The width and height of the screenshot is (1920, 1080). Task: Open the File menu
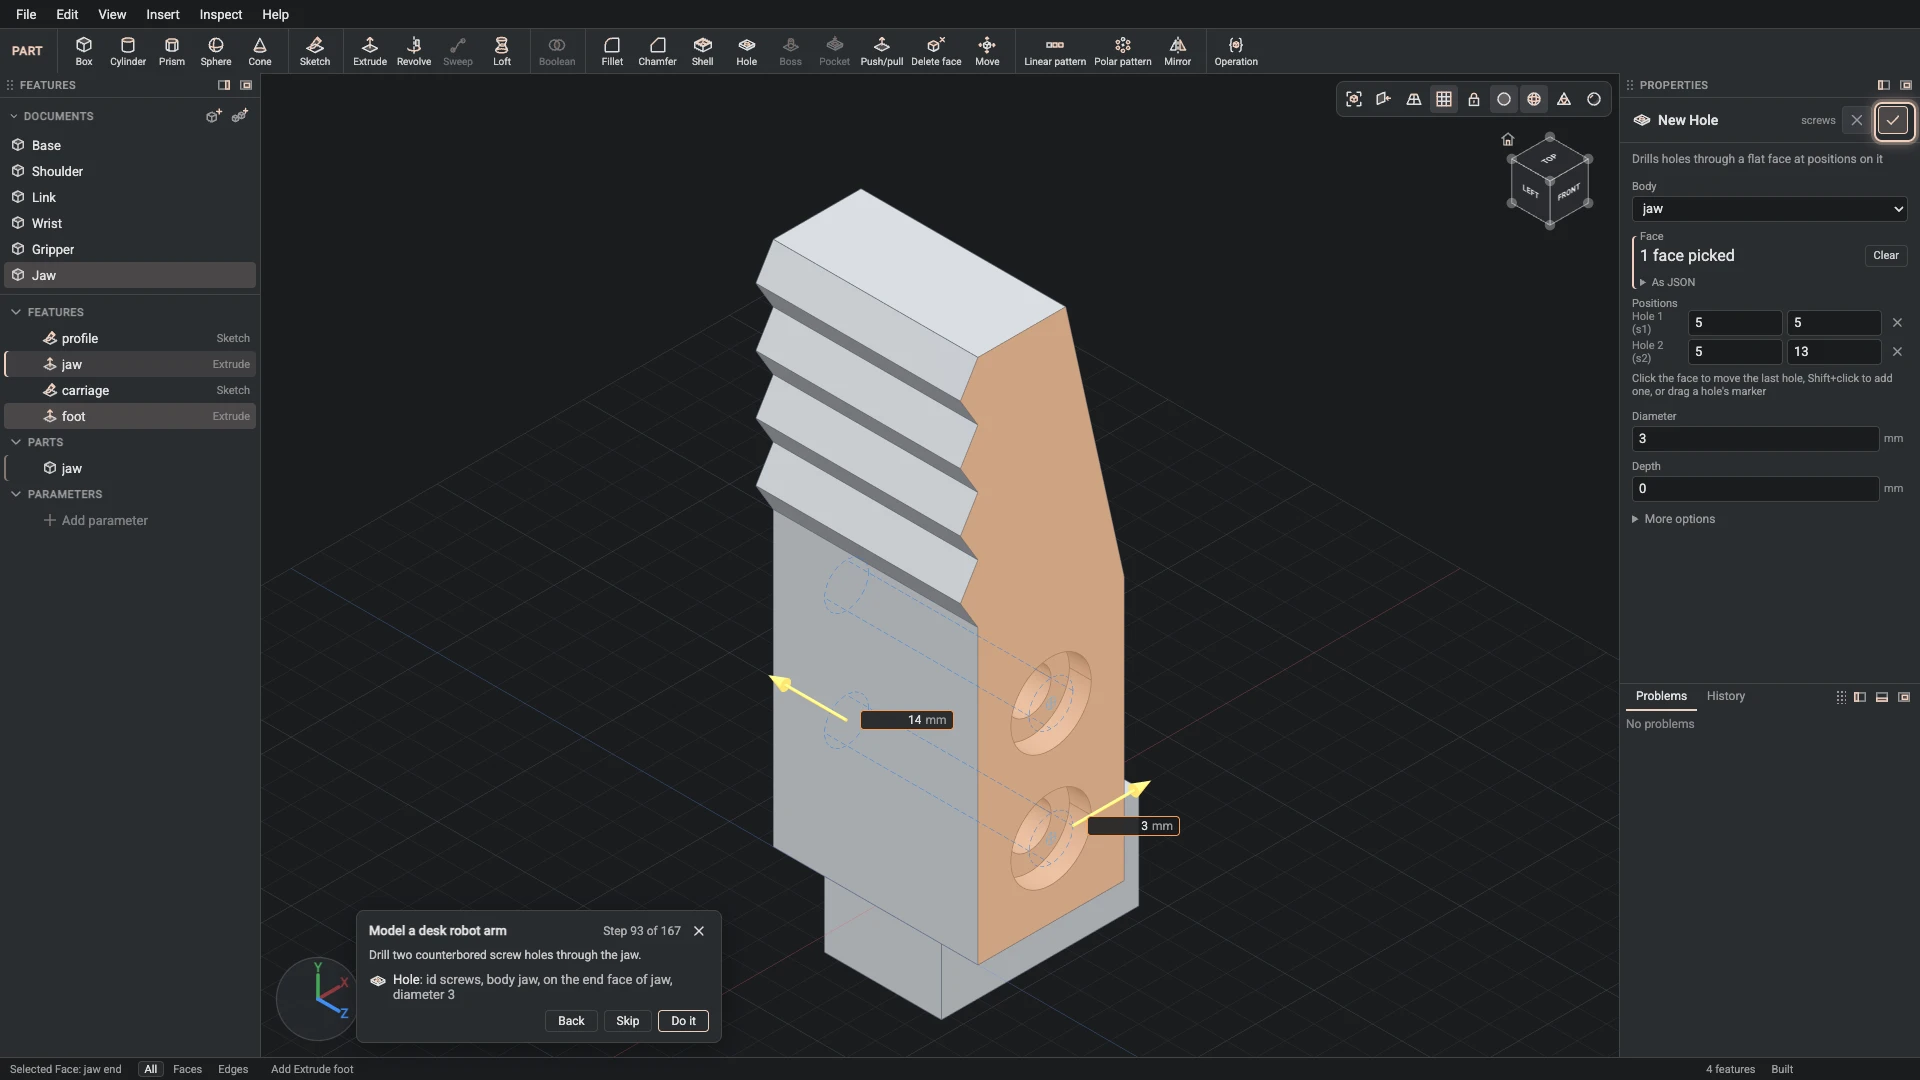click(x=26, y=14)
